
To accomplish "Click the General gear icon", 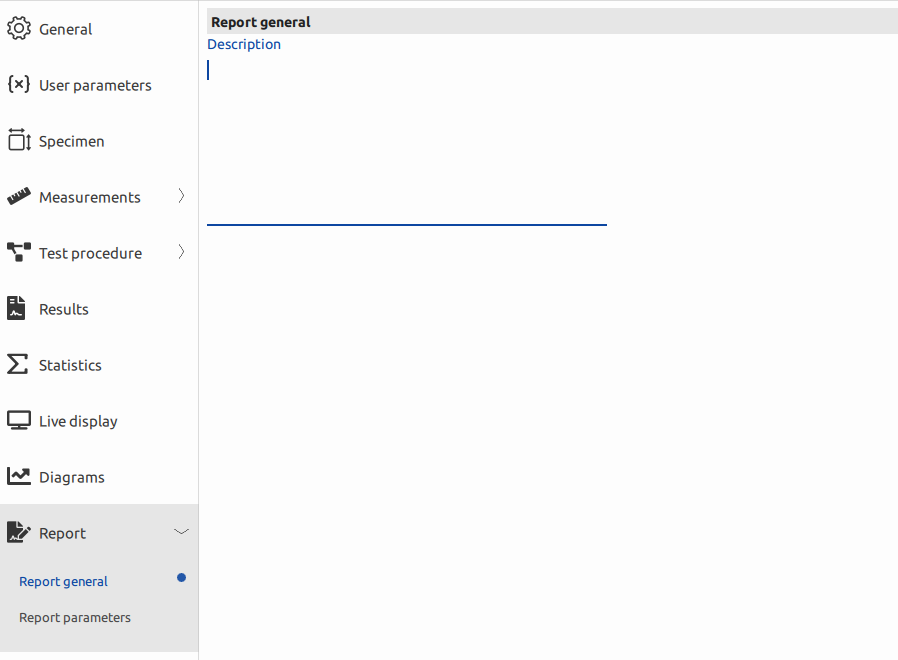I will coord(19,29).
